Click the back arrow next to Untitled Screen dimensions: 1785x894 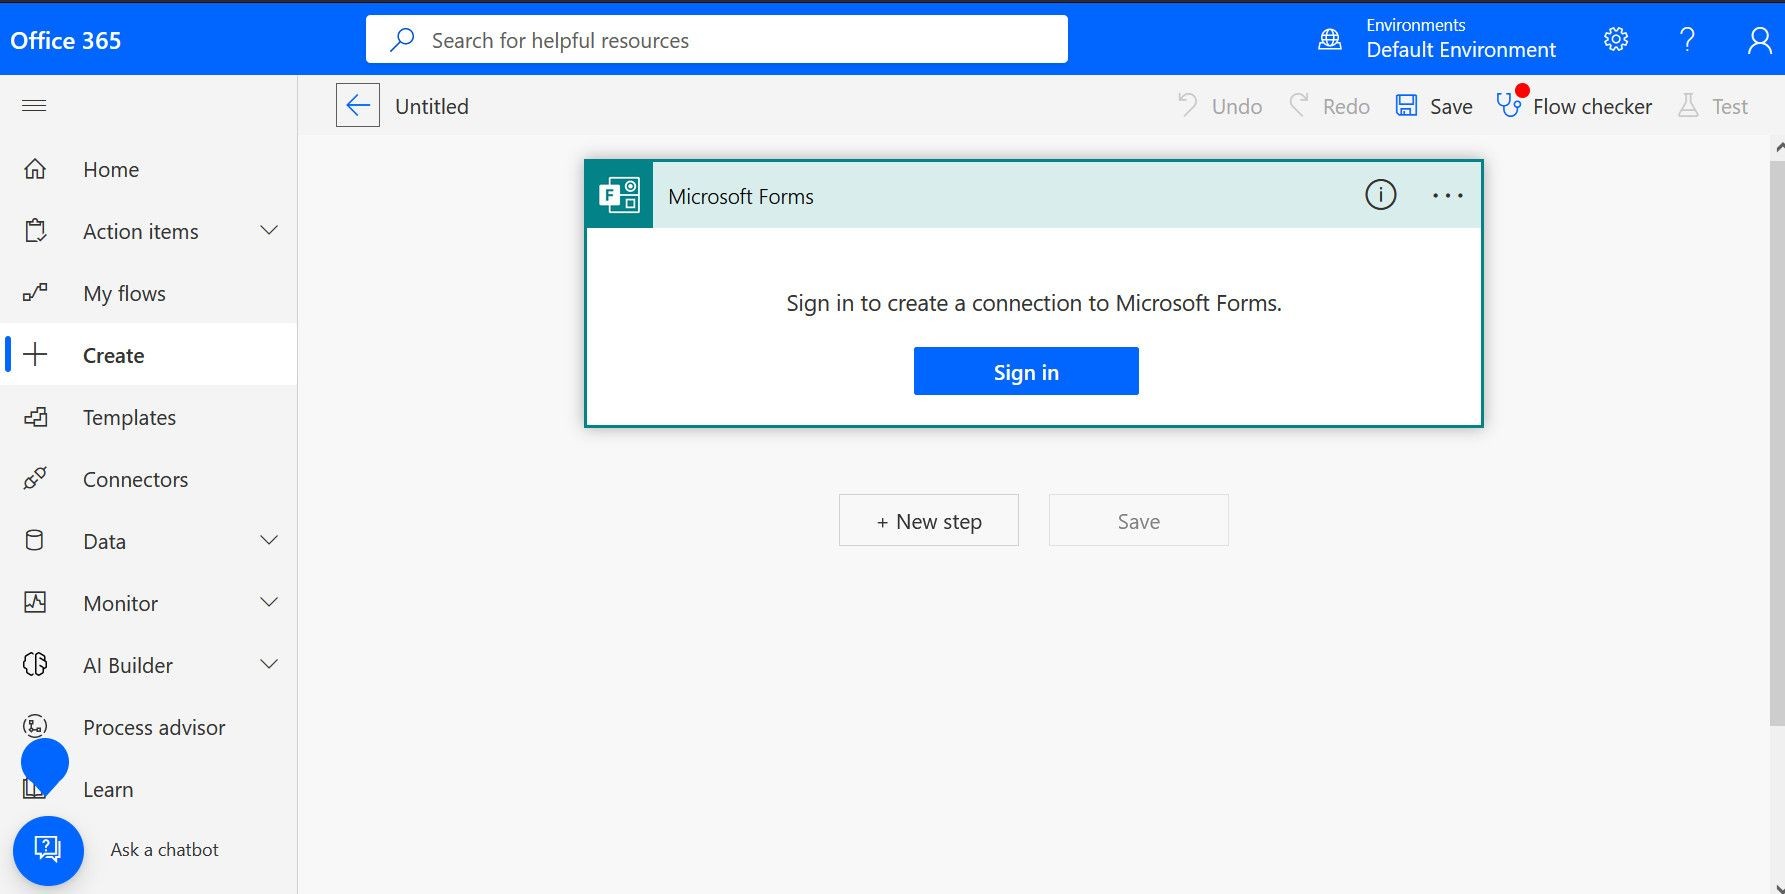click(x=358, y=105)
